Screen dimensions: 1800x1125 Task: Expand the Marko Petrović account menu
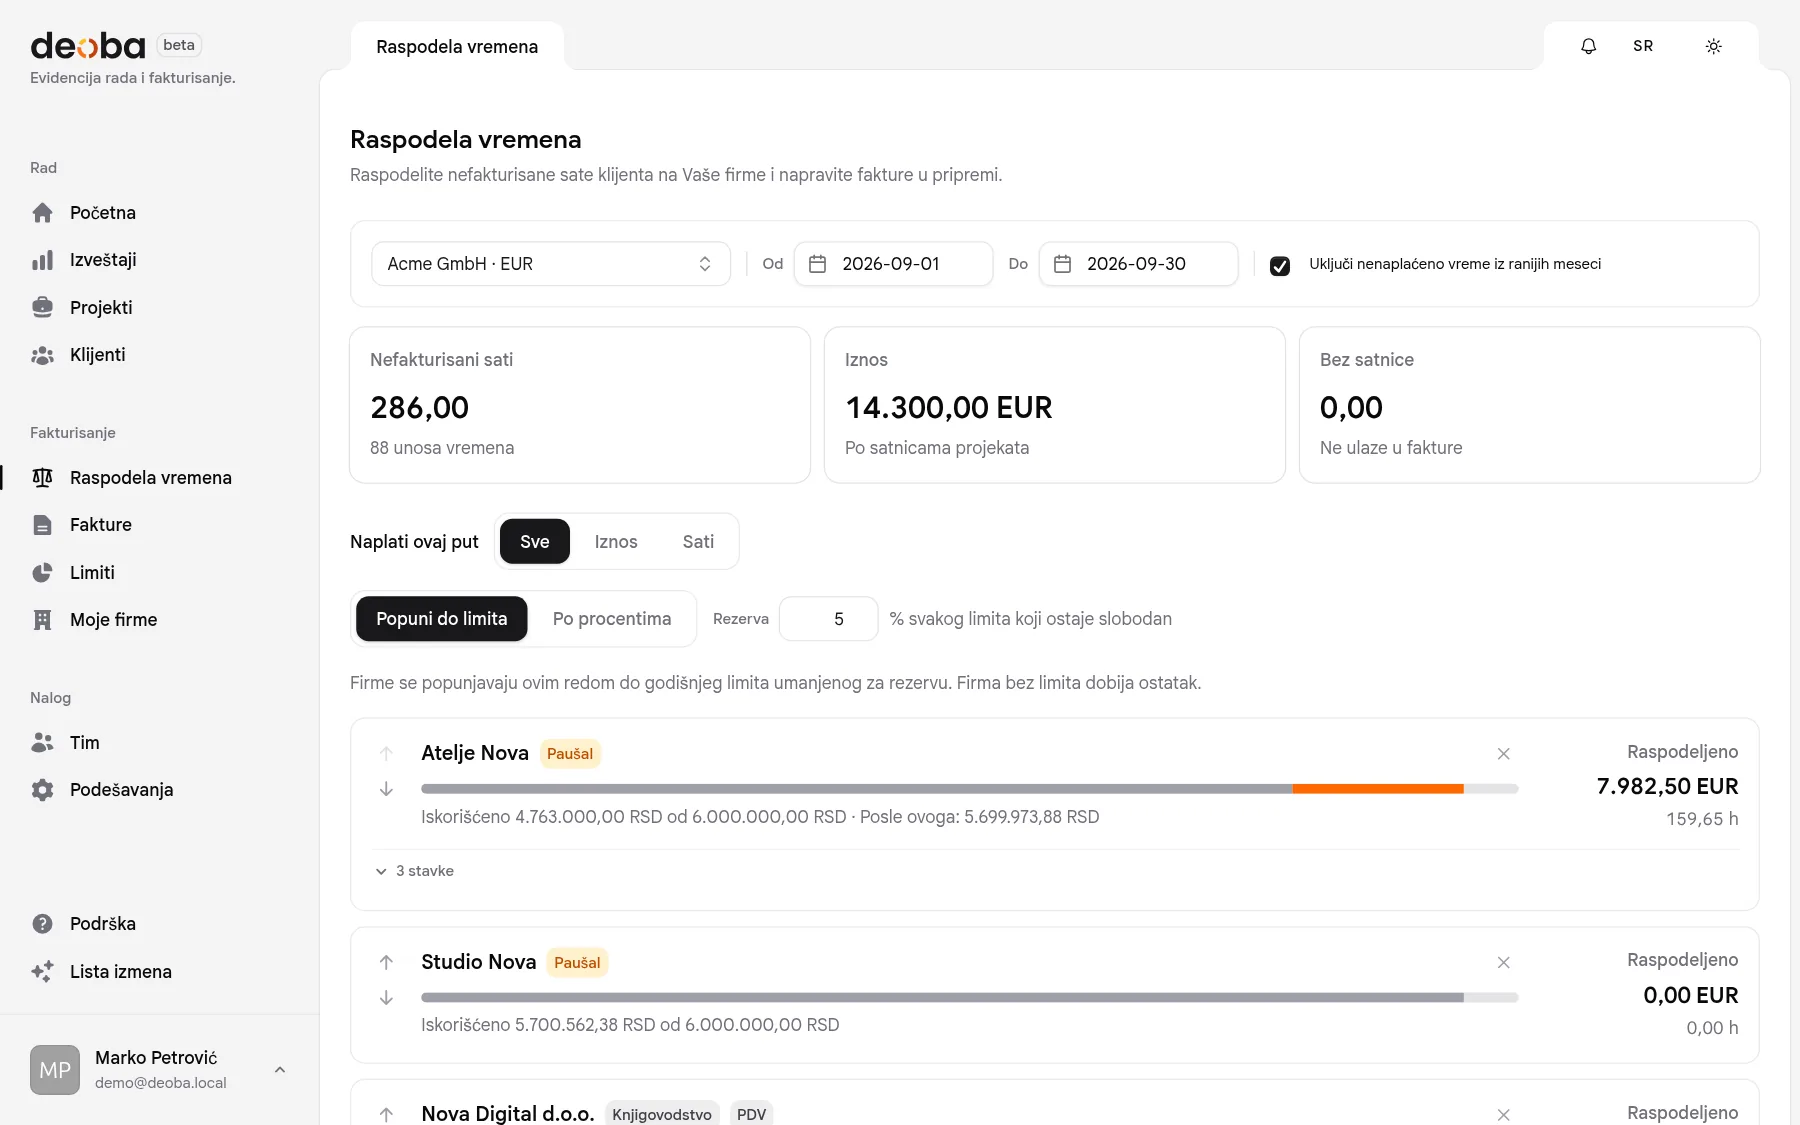(x=160, y=1070)
